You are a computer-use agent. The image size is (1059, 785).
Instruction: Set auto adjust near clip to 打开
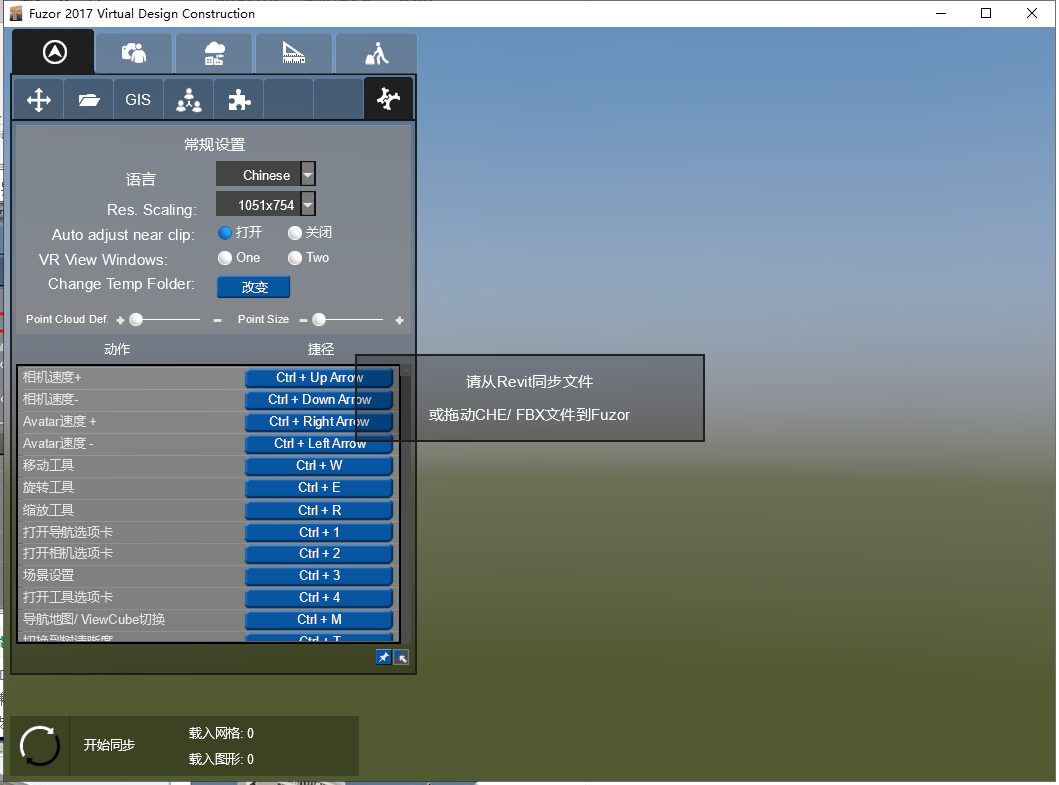226,233
